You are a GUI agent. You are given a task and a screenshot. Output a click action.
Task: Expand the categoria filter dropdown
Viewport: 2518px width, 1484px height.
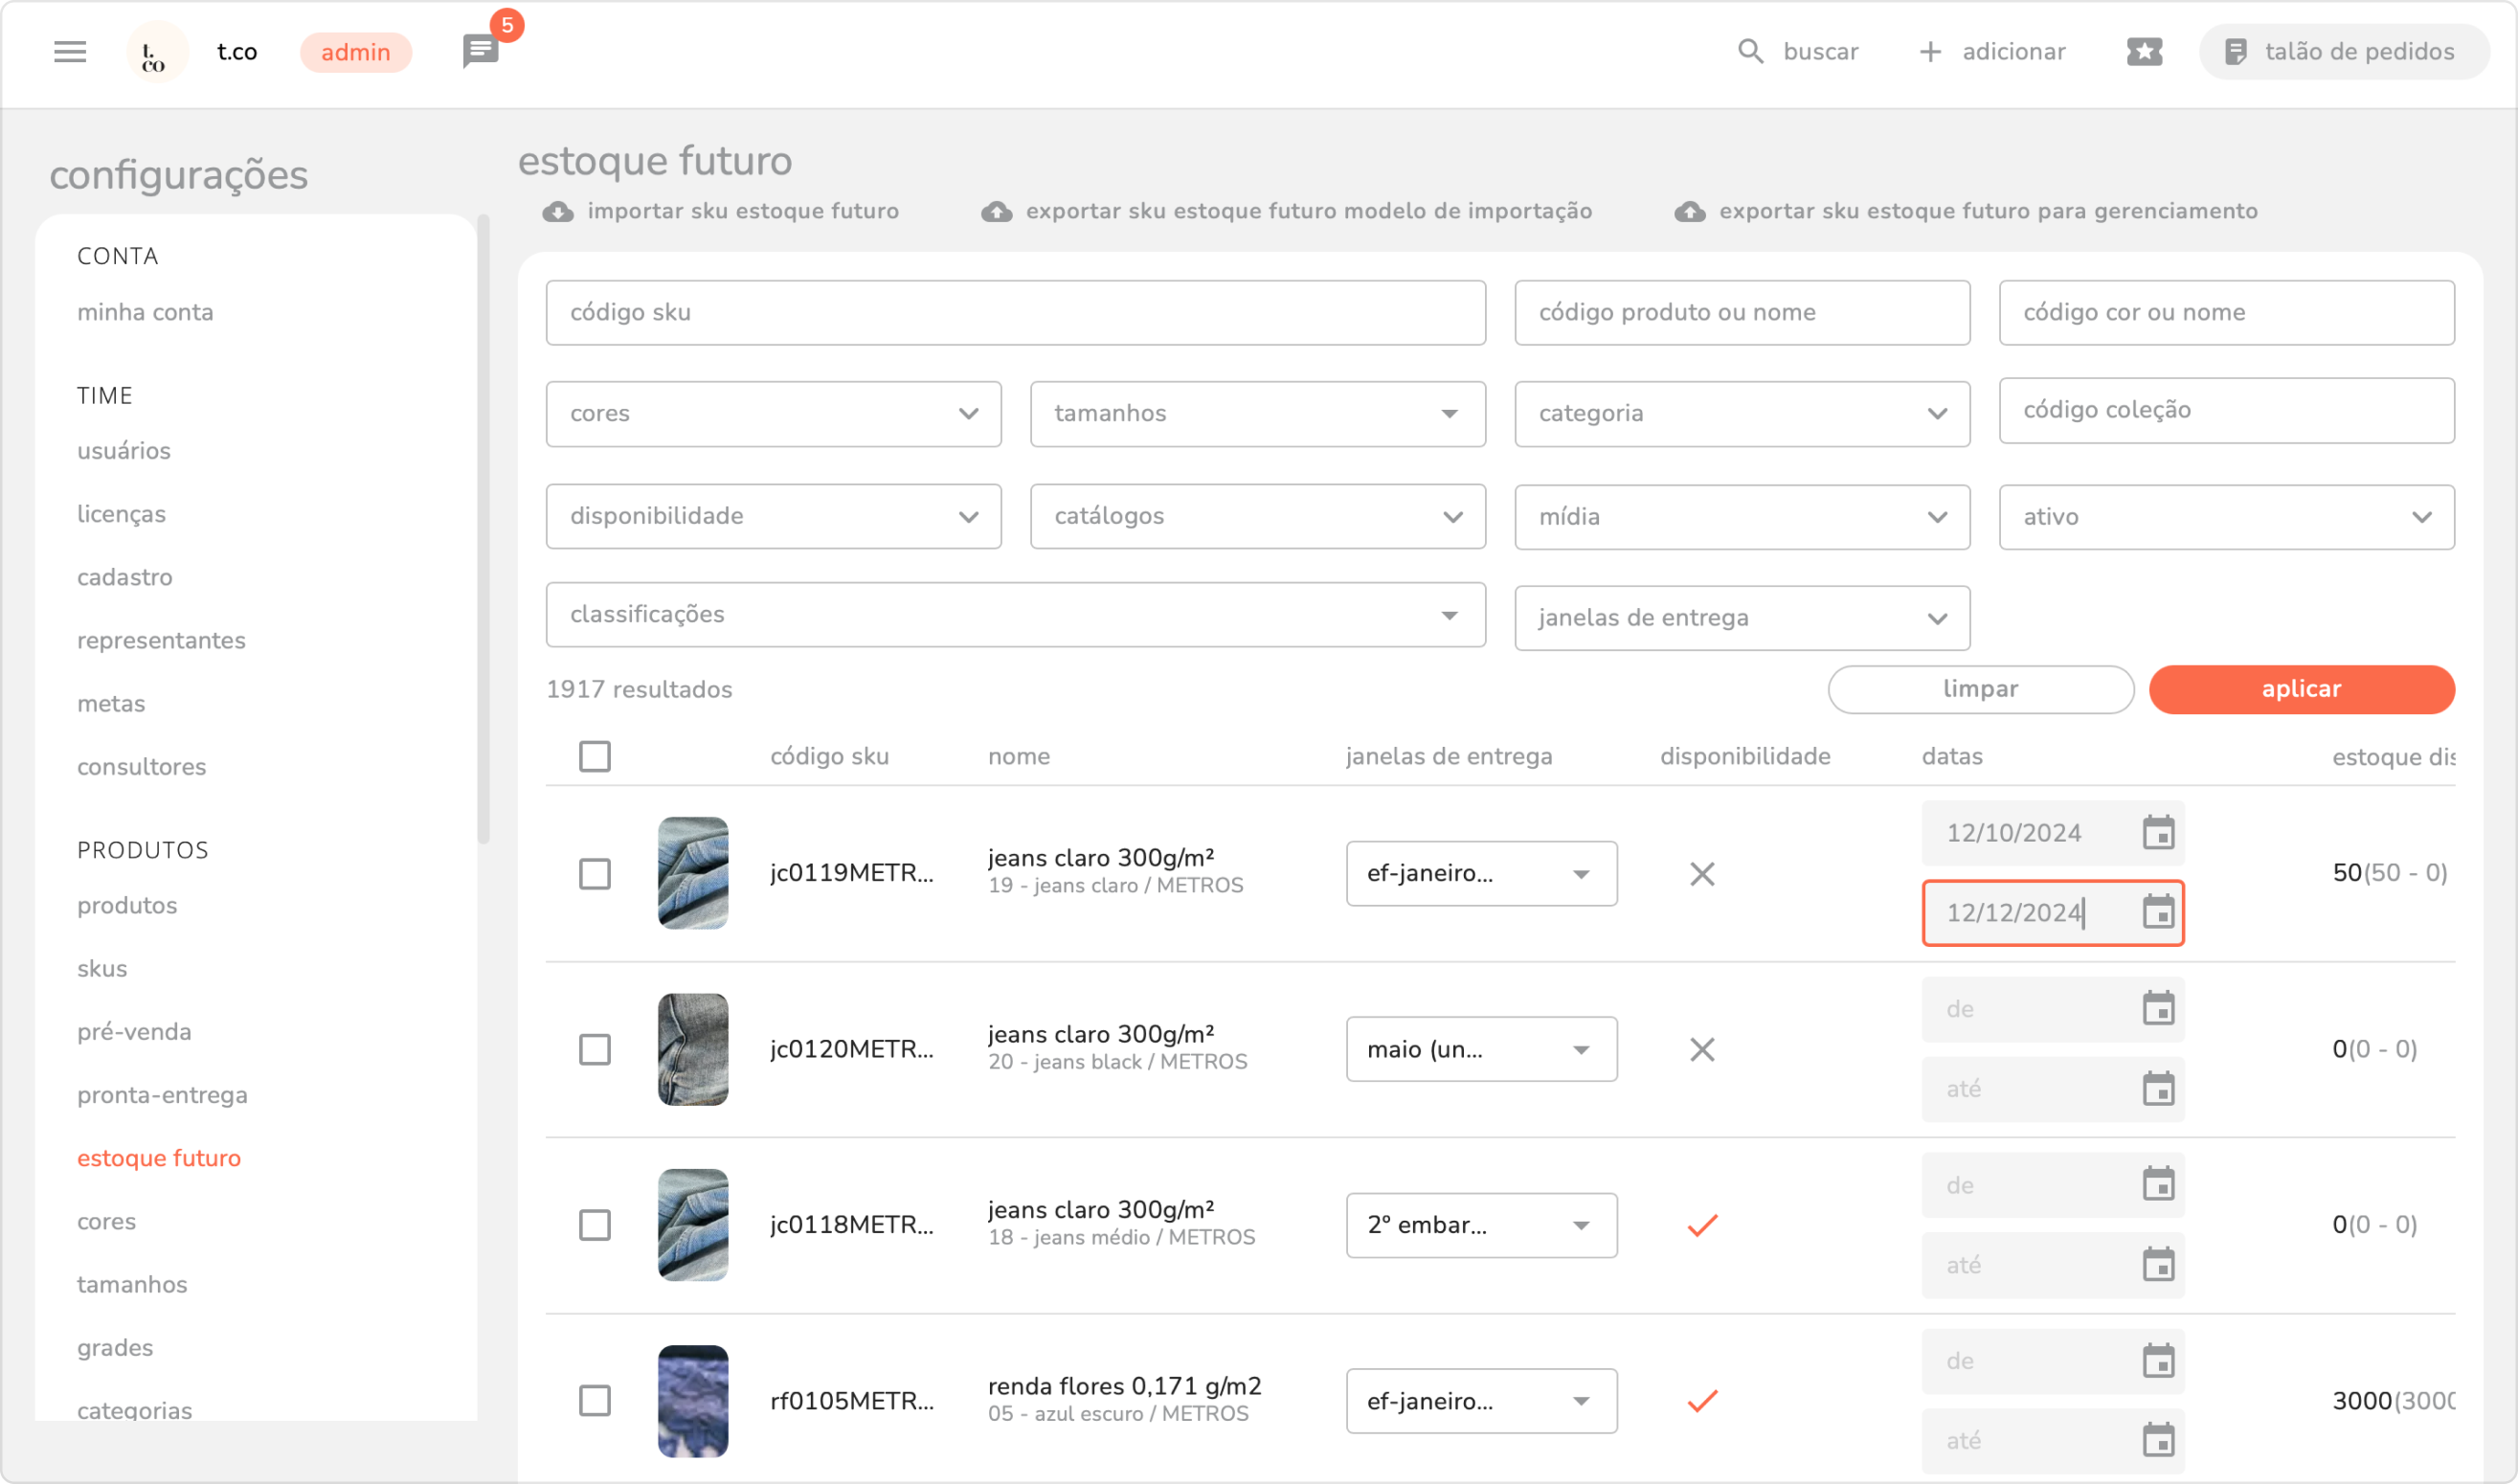point(1741,414)
